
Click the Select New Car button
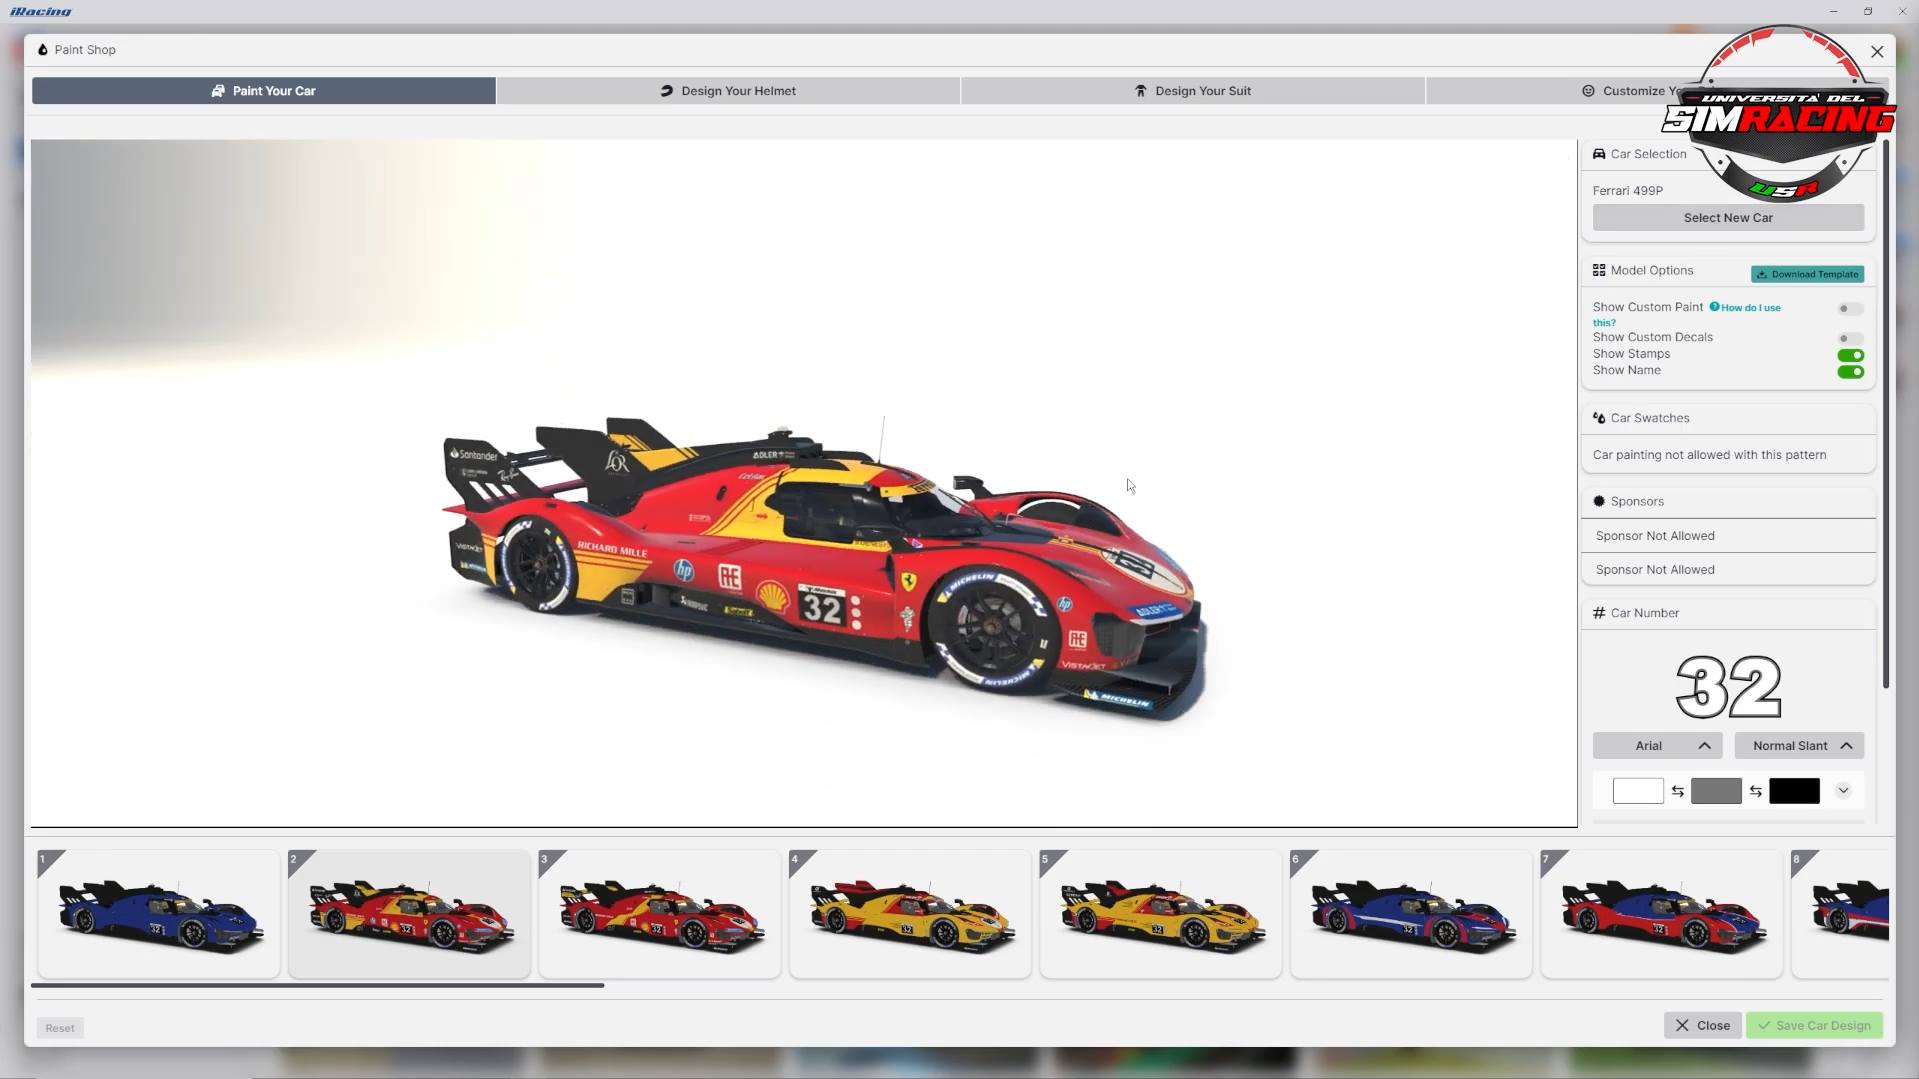[1728, 218]
